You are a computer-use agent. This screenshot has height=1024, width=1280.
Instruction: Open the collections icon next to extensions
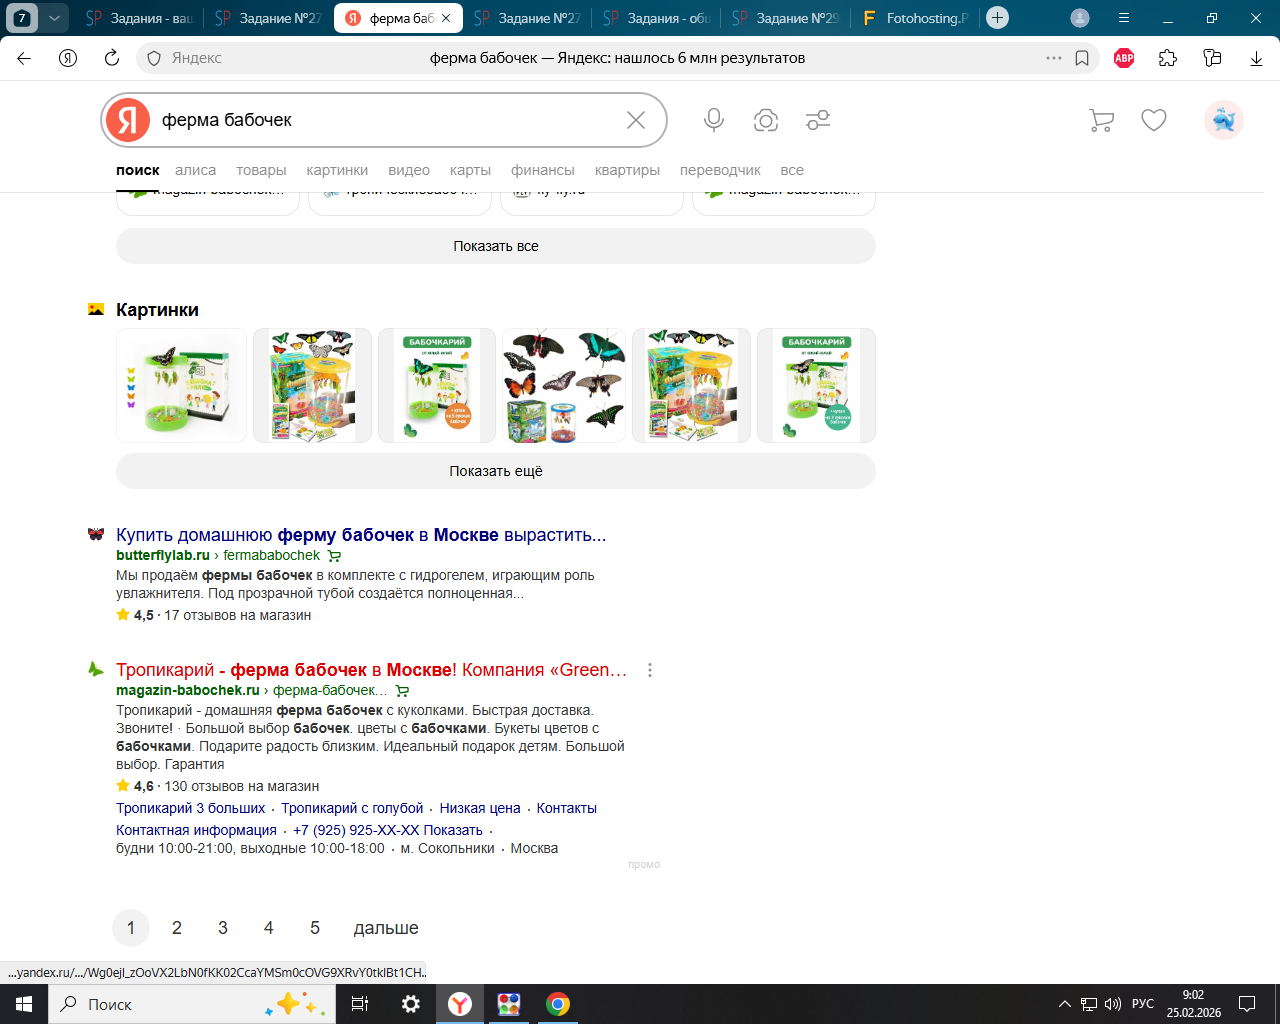pos(1212,58)
